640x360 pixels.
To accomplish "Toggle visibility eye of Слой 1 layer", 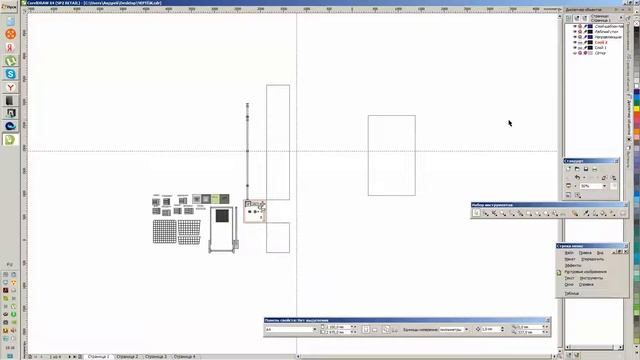I will [x=575, y=47].
